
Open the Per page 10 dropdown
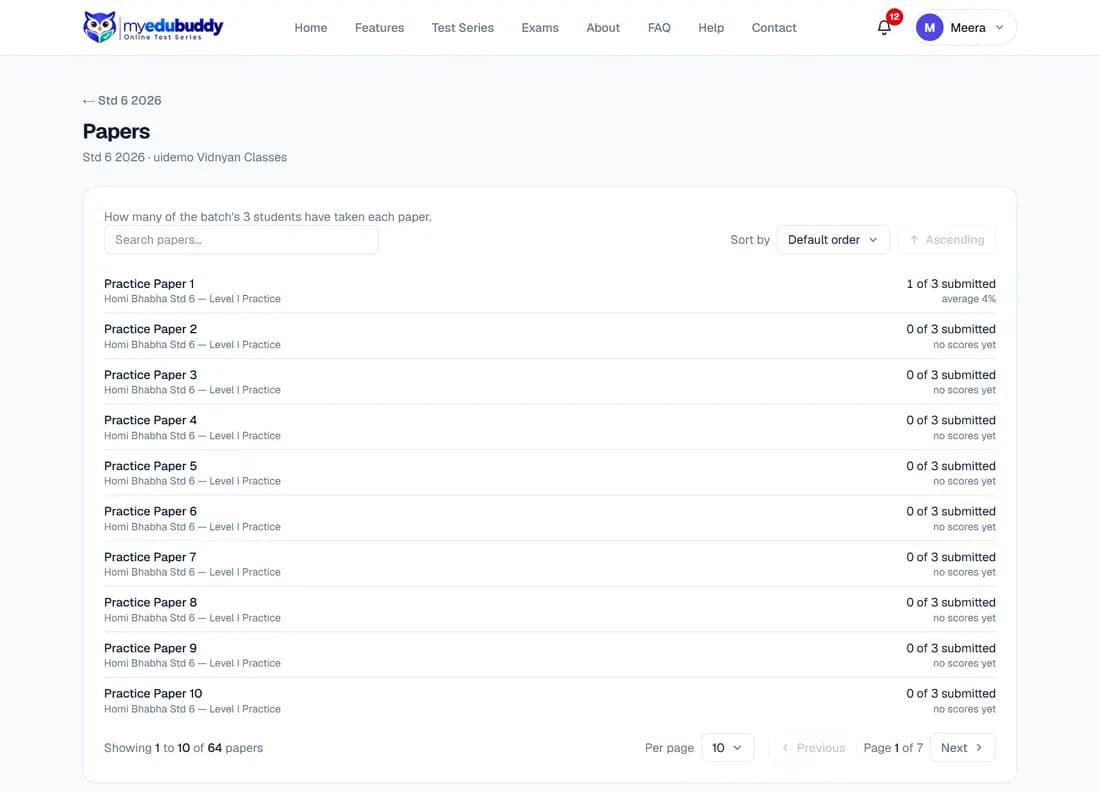pyautogui.click(x=727, y=747)
